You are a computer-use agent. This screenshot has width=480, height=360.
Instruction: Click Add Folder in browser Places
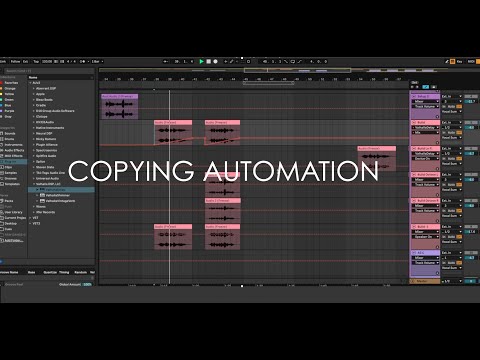pos(13,240)
